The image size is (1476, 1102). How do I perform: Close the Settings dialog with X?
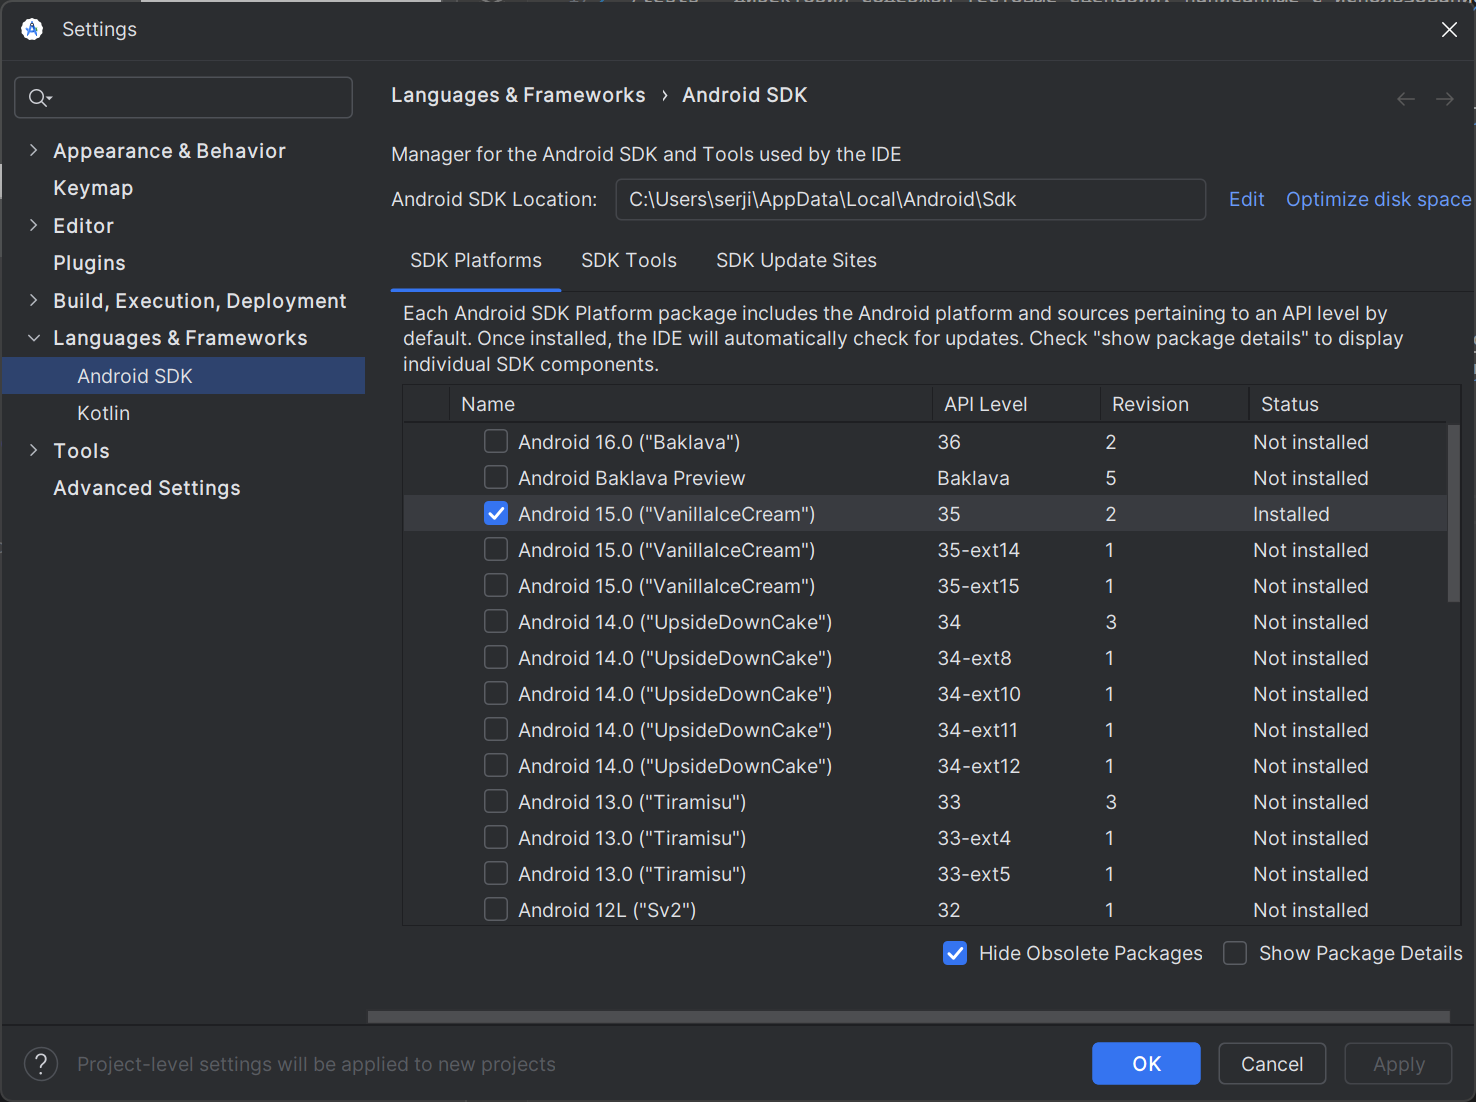click(1449, 30)
